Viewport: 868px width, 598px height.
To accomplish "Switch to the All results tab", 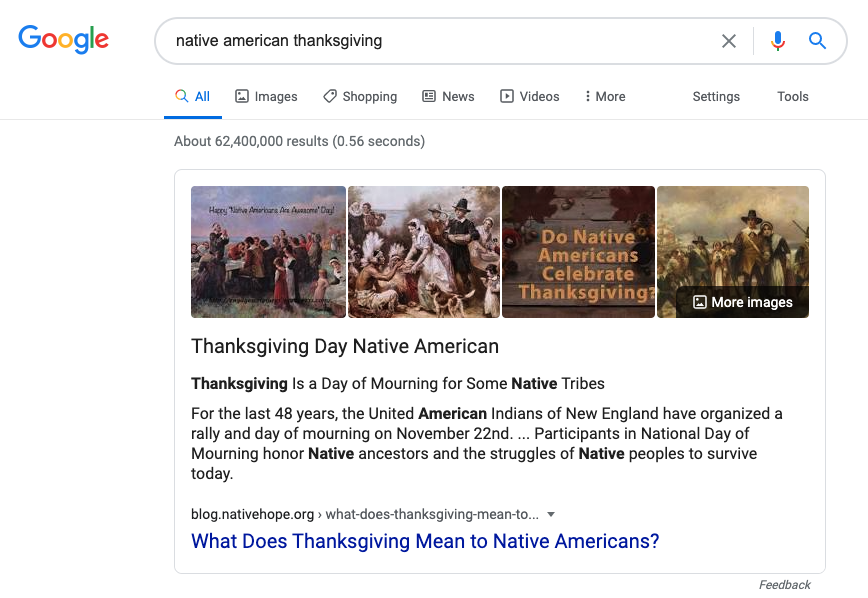I will (193, 96).
